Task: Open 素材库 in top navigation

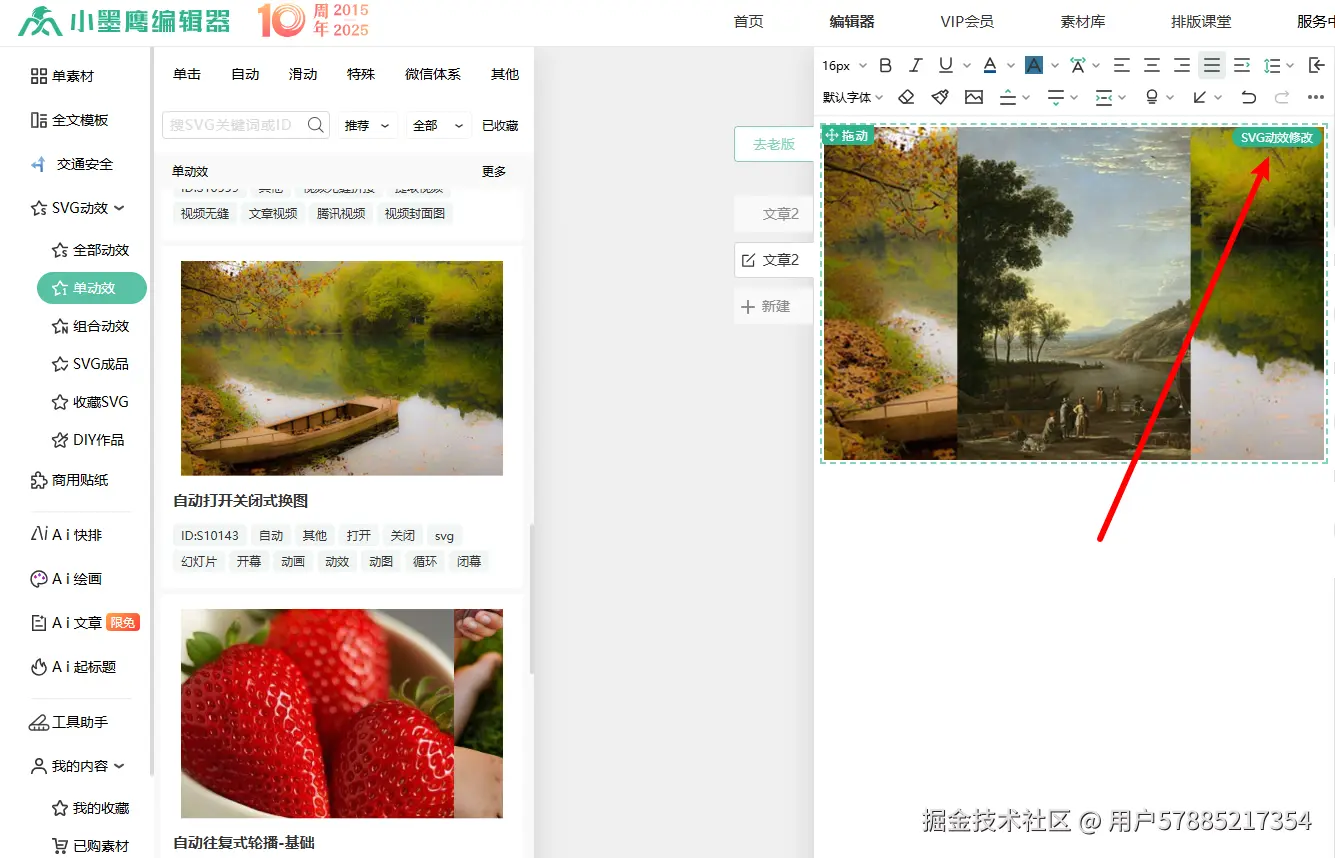Action: (x=1083, y=22)
